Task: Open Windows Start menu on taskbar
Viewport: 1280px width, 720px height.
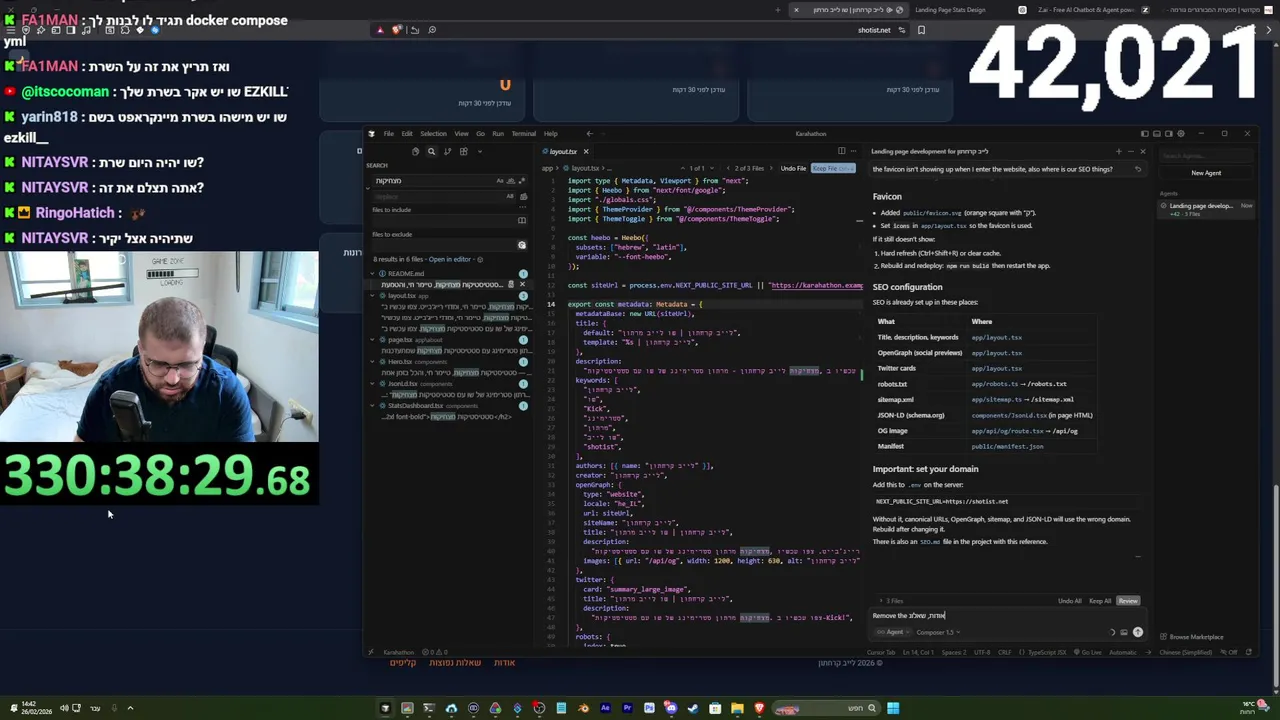Action: [893, 708]
